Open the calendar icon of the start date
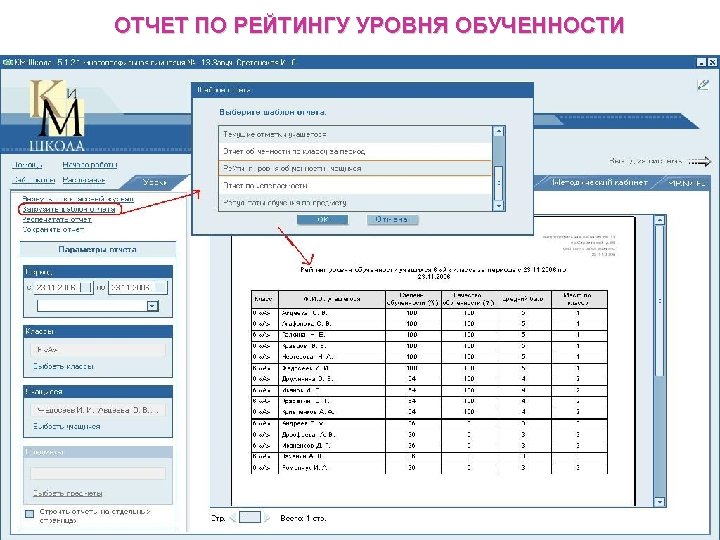 [86, 287]
